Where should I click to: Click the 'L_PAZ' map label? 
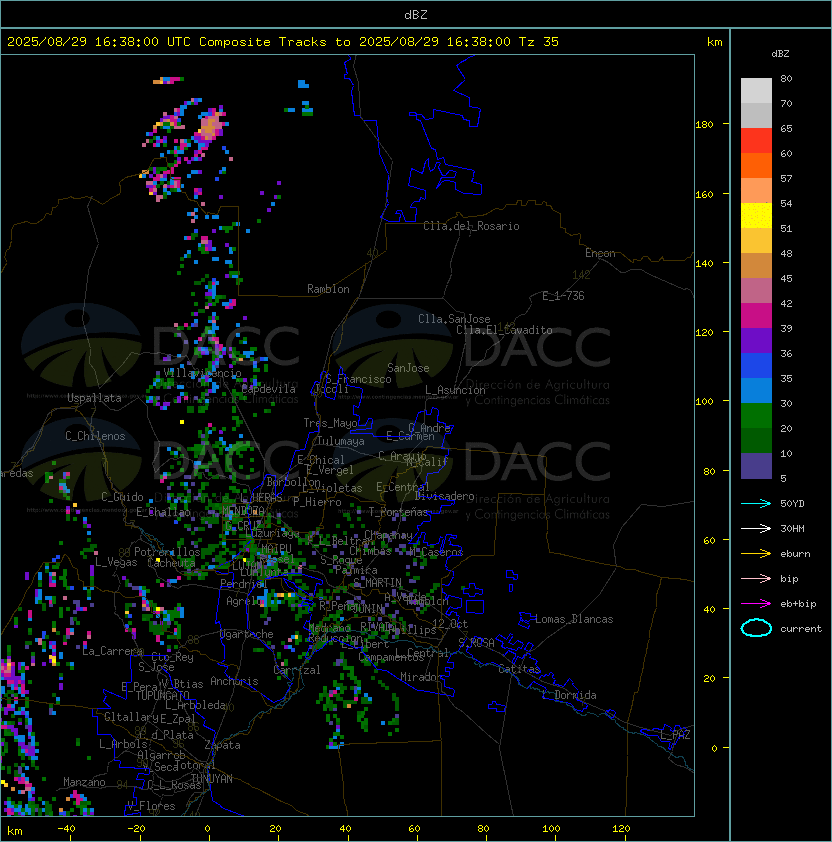coord(675,735)
